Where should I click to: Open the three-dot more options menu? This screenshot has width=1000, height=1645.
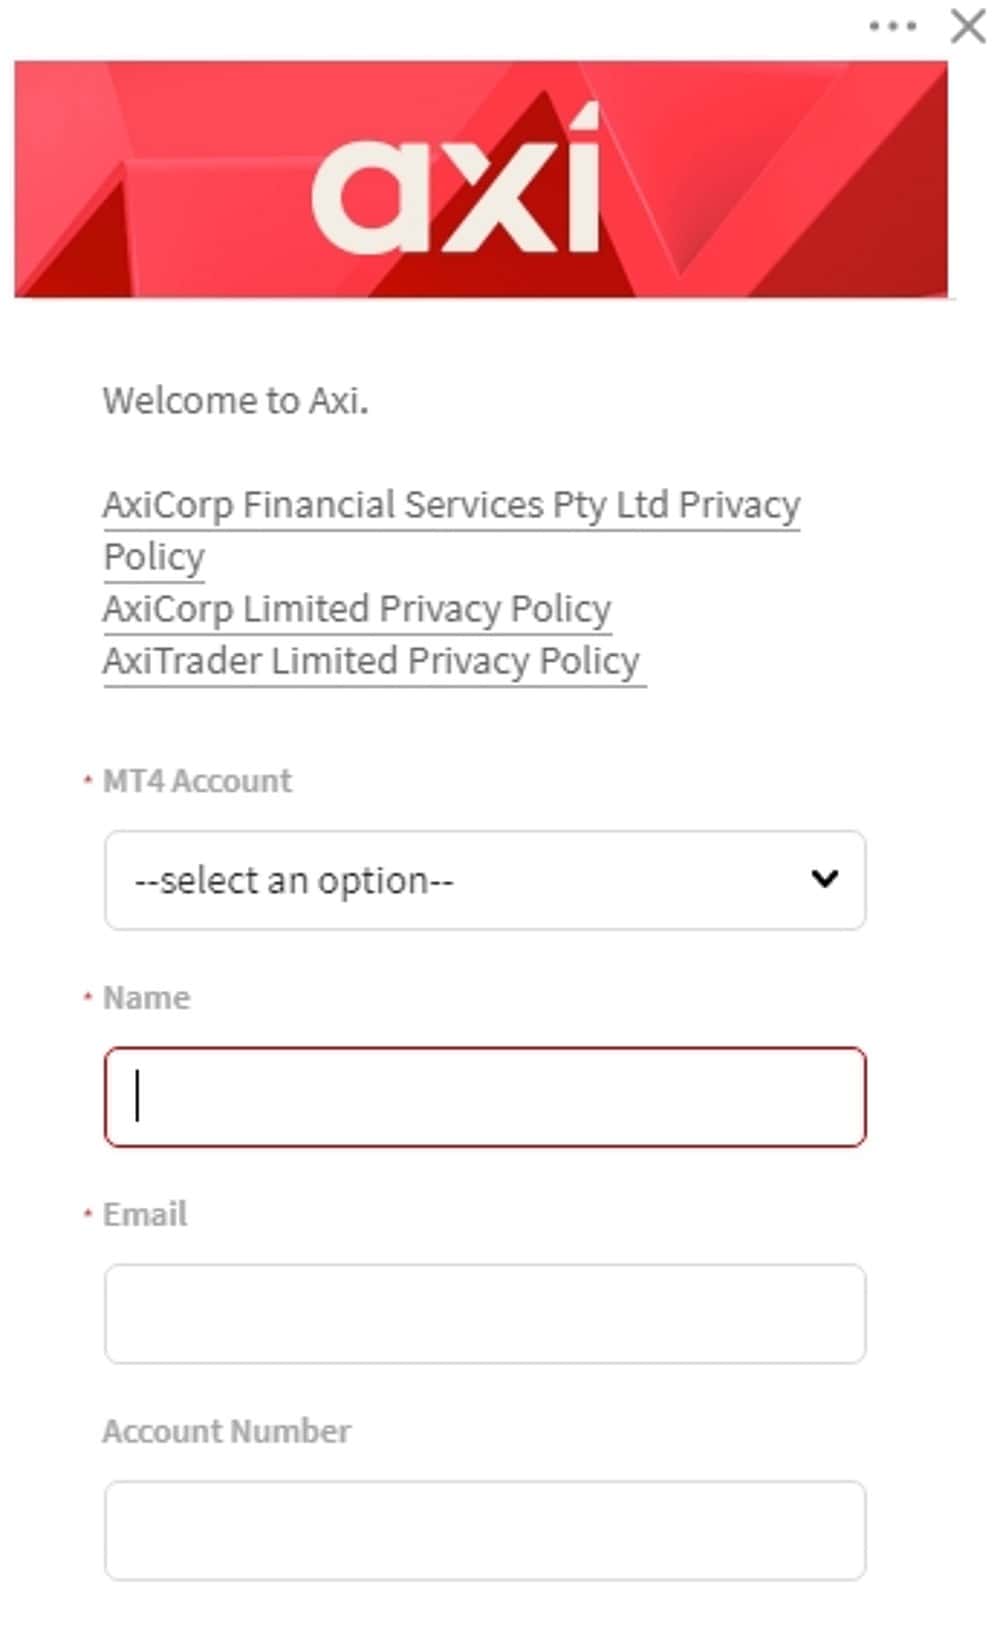[892, 26]
